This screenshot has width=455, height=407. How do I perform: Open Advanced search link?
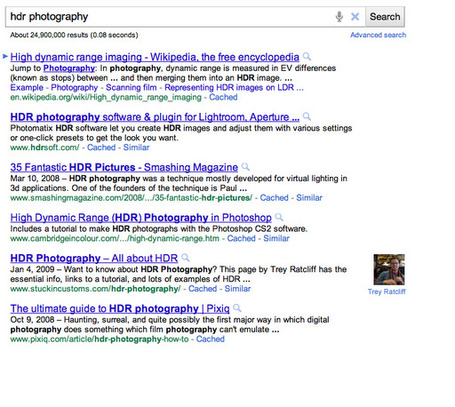(x=378, y=35)
